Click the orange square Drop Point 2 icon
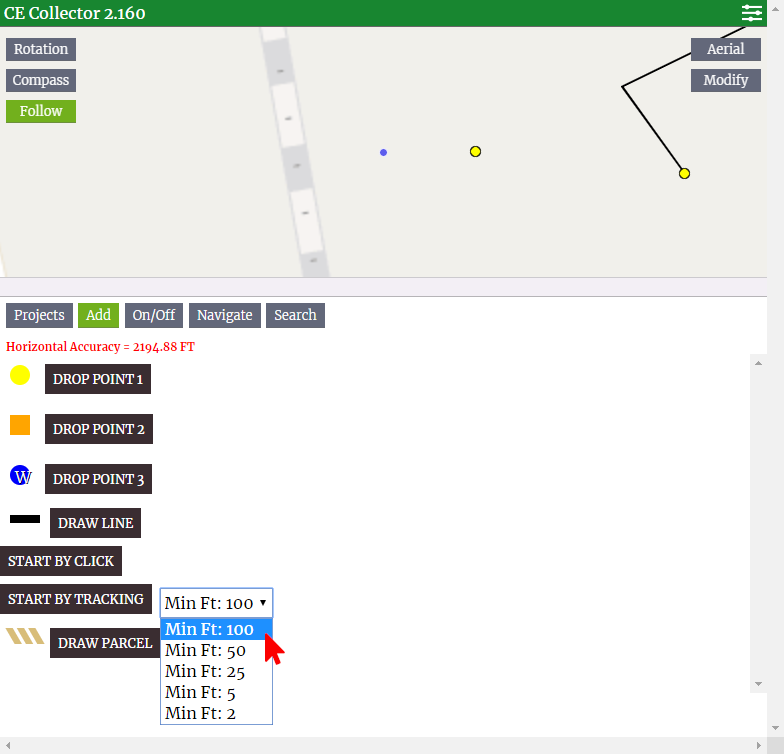 (x=20, y=426)
